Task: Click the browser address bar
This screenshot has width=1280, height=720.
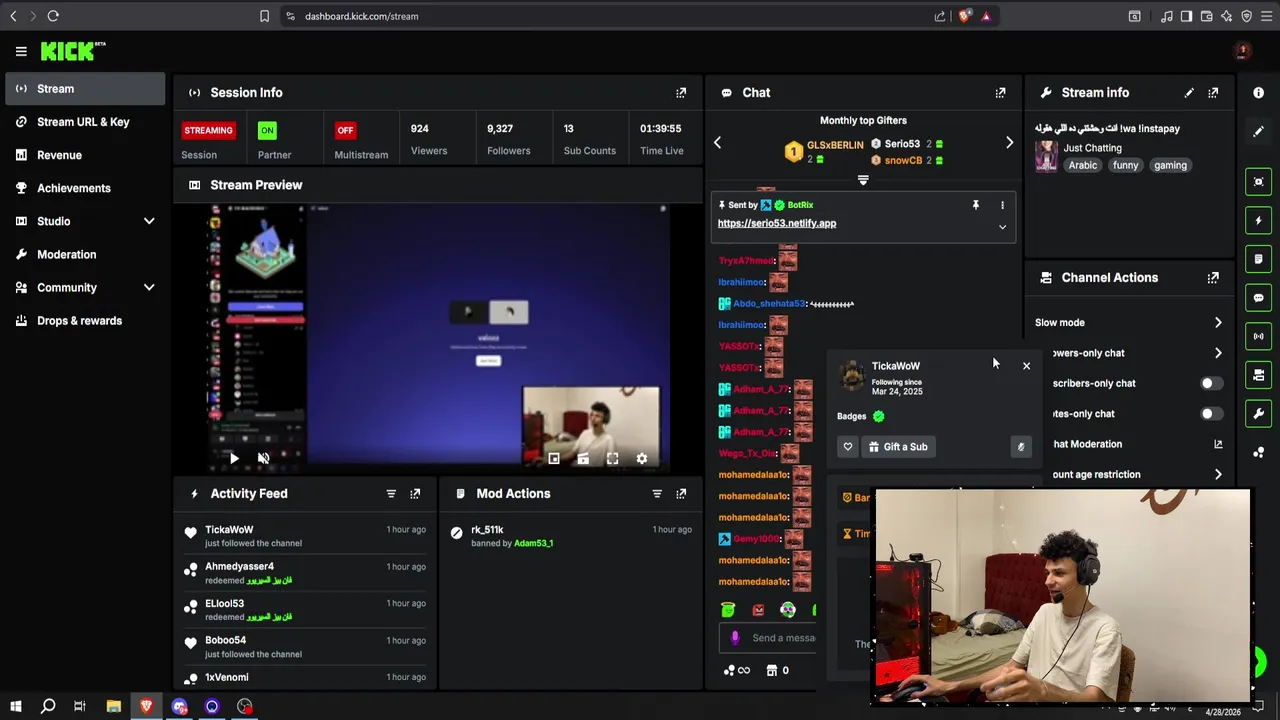Action: pos(600,16)
